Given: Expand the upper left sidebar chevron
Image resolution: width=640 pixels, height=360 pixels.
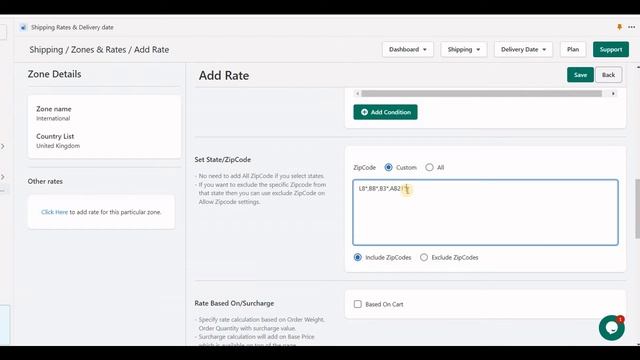Looking at the screenshot, I should click(3, 146).
